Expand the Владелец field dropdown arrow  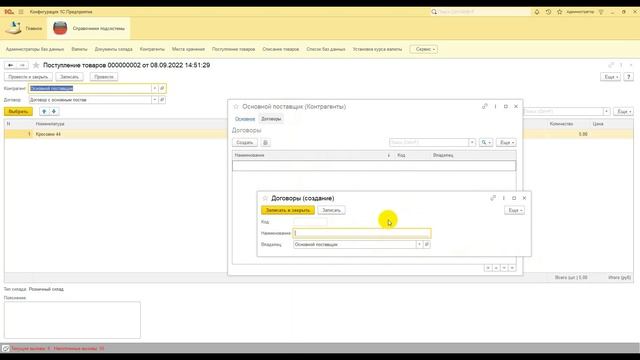pyautogui.click(x=419, y=244)
